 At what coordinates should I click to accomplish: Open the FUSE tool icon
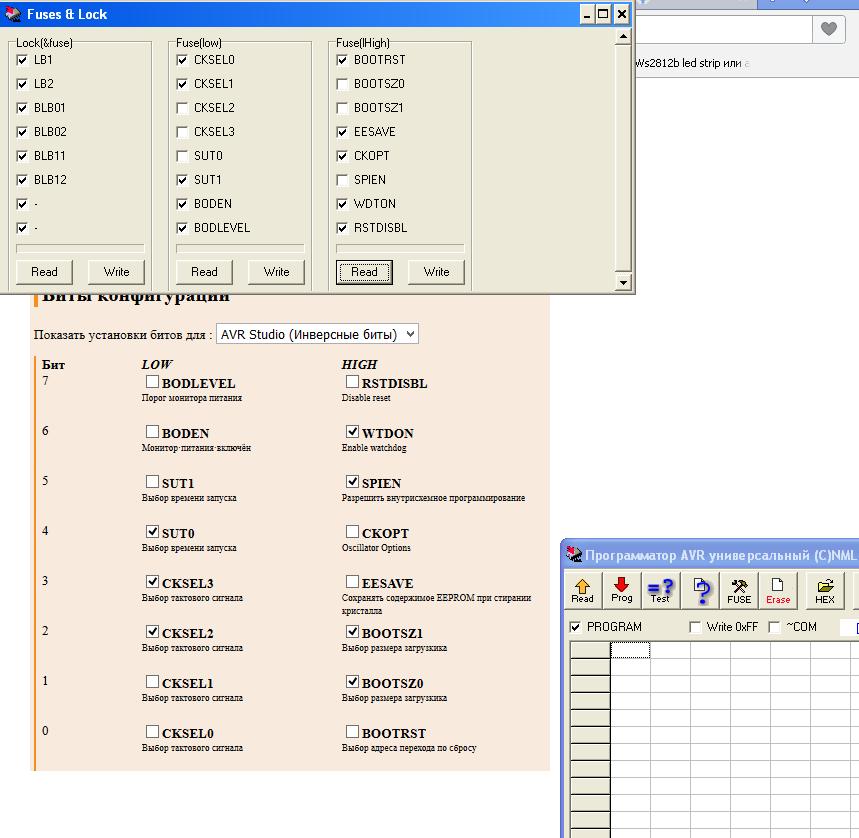(x=739, y=590)
